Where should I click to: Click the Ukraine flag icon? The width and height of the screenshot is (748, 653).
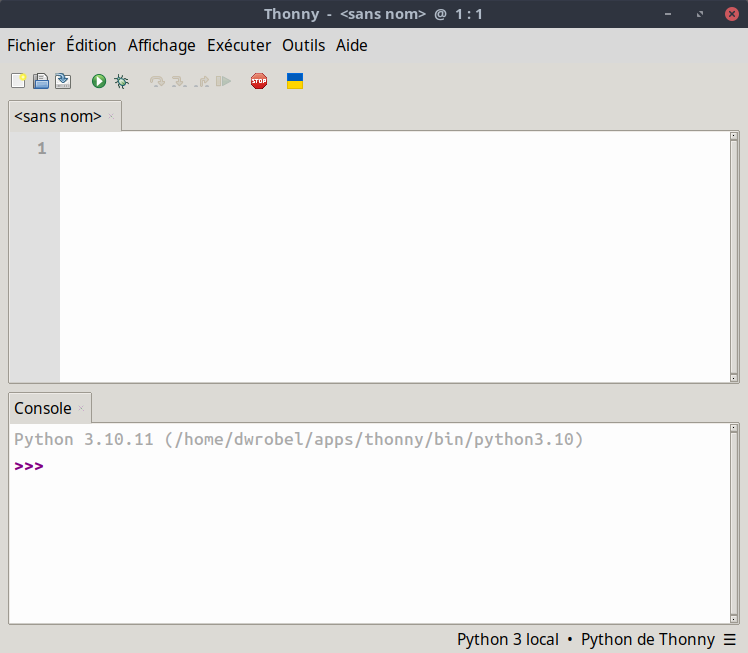295,81
